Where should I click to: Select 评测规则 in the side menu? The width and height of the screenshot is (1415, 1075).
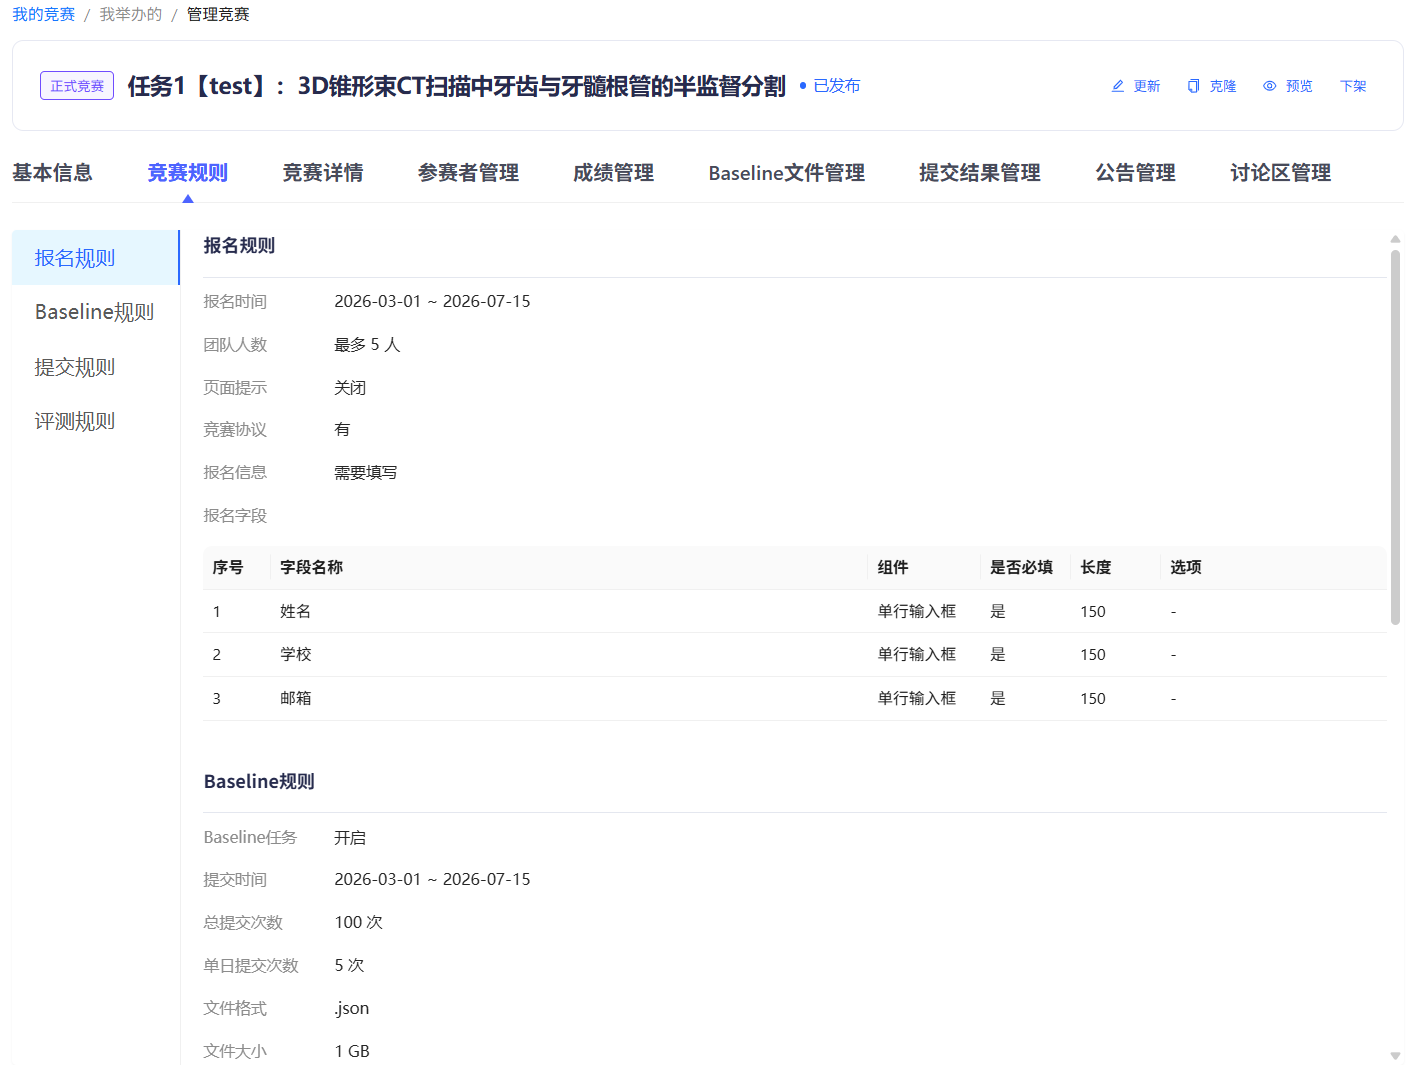[95, 421]
